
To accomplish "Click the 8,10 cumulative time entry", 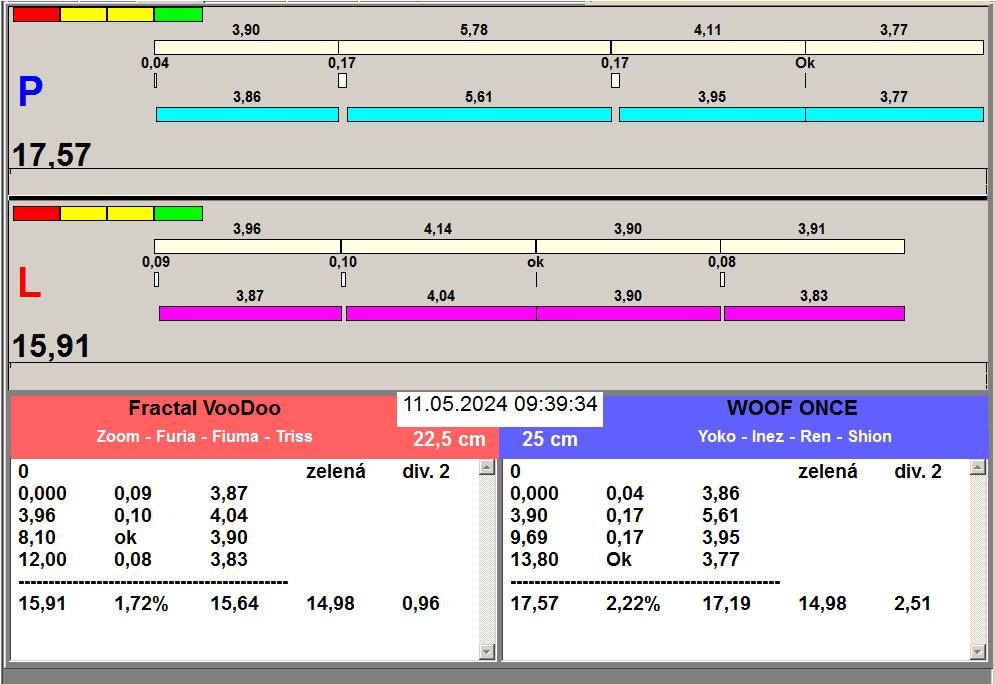I will (x=37, y=537).
